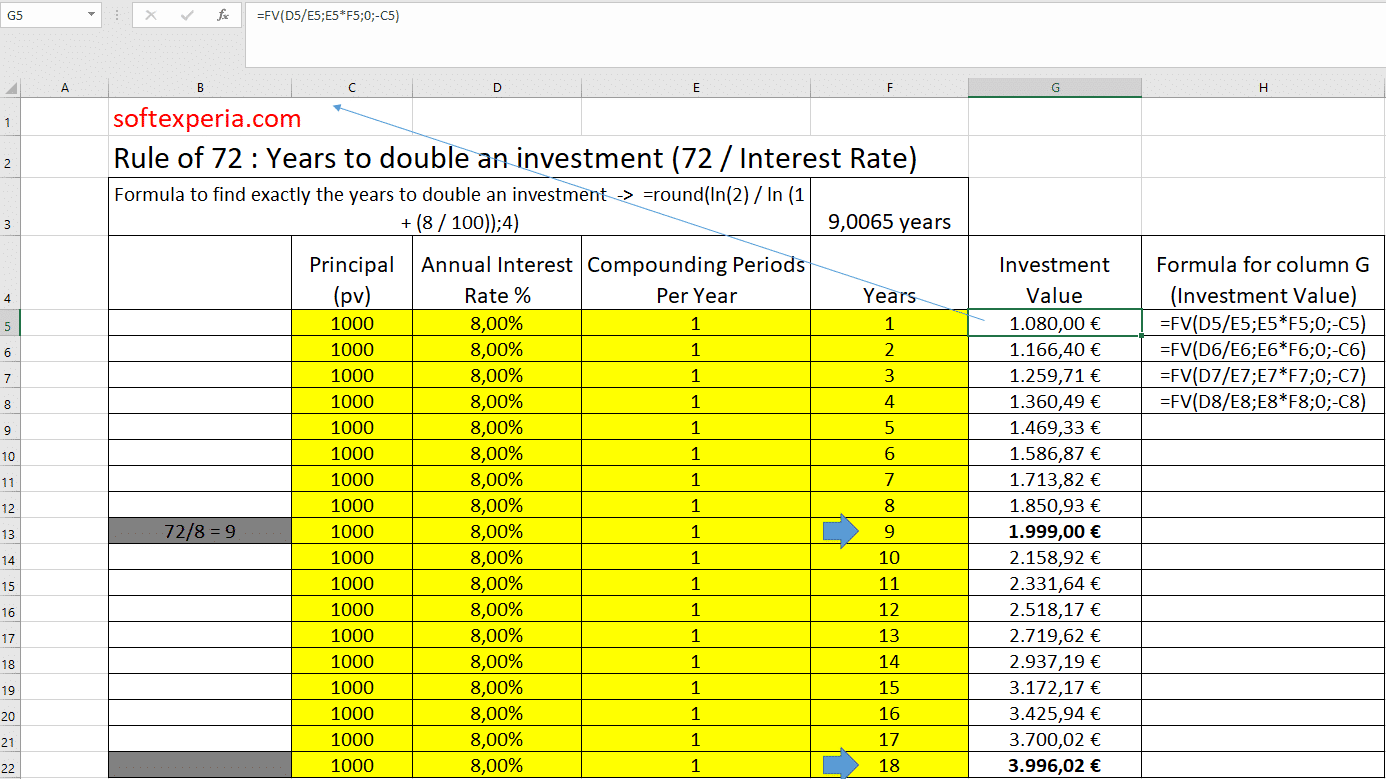The height and width of the screenshot is (779, 1386).
Task: Click the blue arrow next to year 9
Action: [841, 532]
